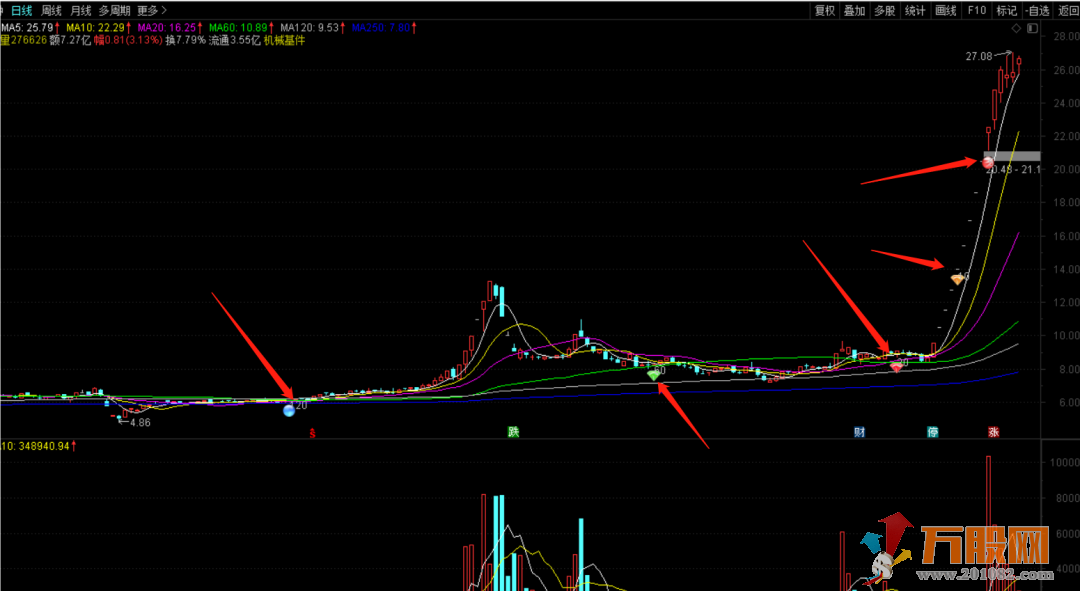The width and height of the screenshot is (1080, 591).
Task: Click the green diamond signal marker
Action: (653, 375)
